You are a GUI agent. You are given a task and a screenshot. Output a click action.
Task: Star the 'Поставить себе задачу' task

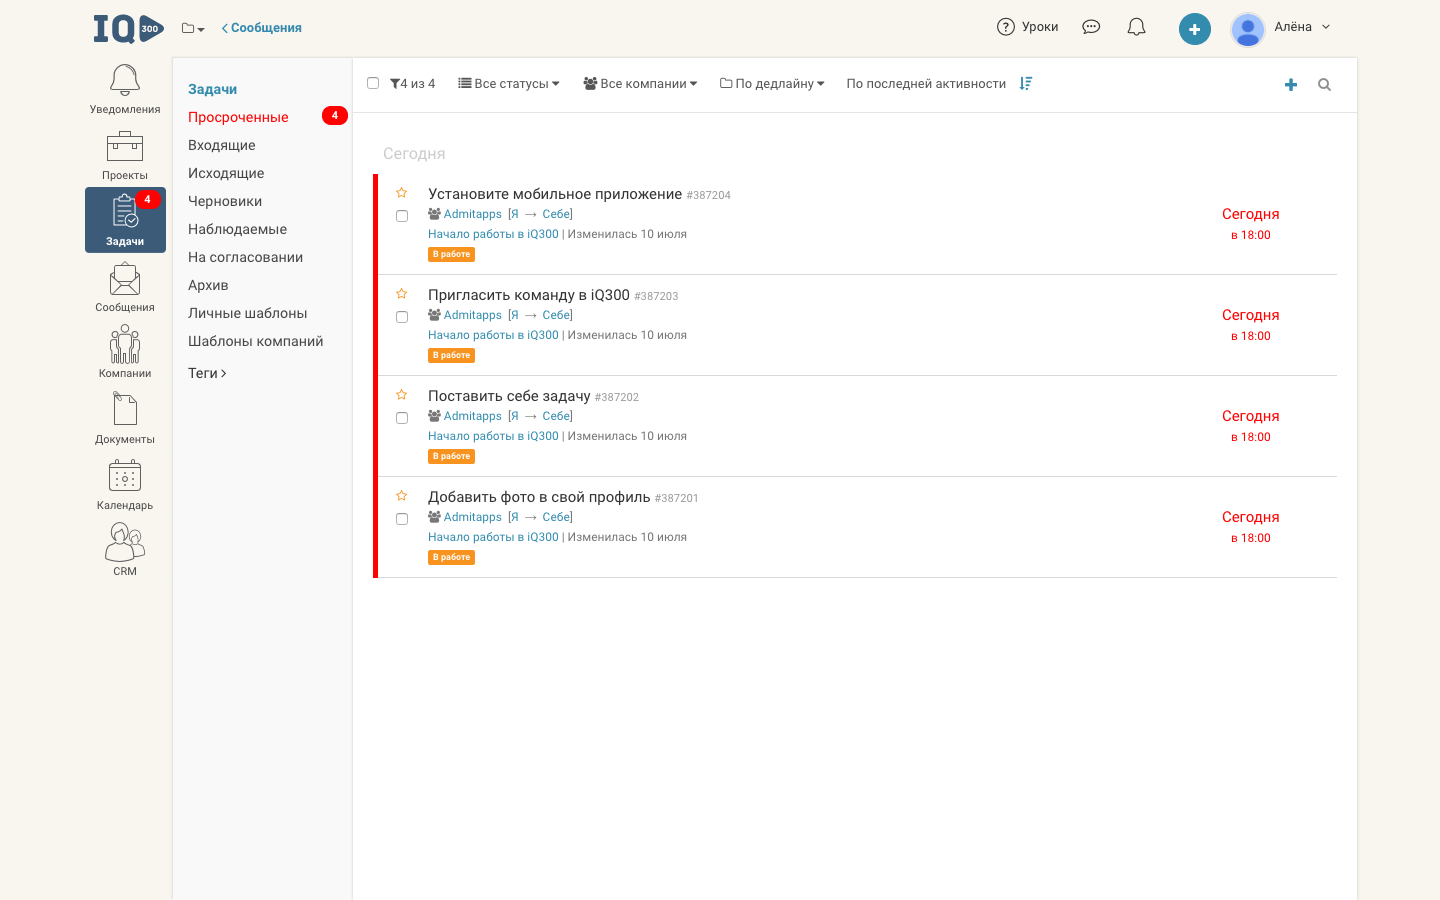click(x=401, y=395)
